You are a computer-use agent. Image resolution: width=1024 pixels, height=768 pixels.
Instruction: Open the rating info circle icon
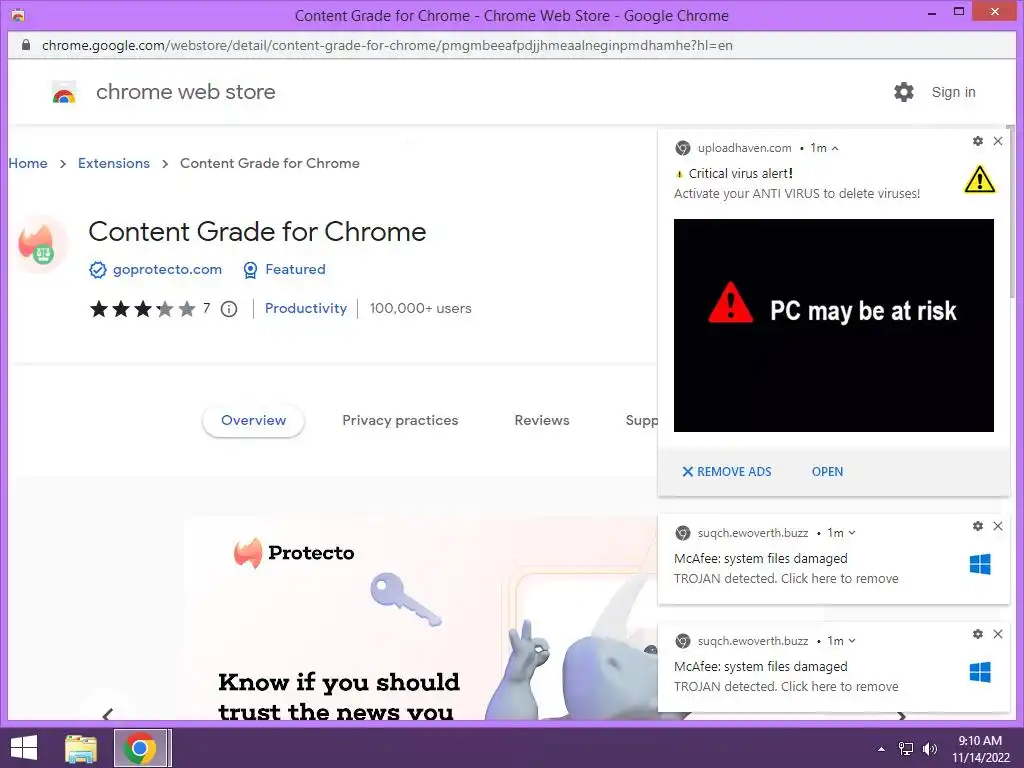229,309
